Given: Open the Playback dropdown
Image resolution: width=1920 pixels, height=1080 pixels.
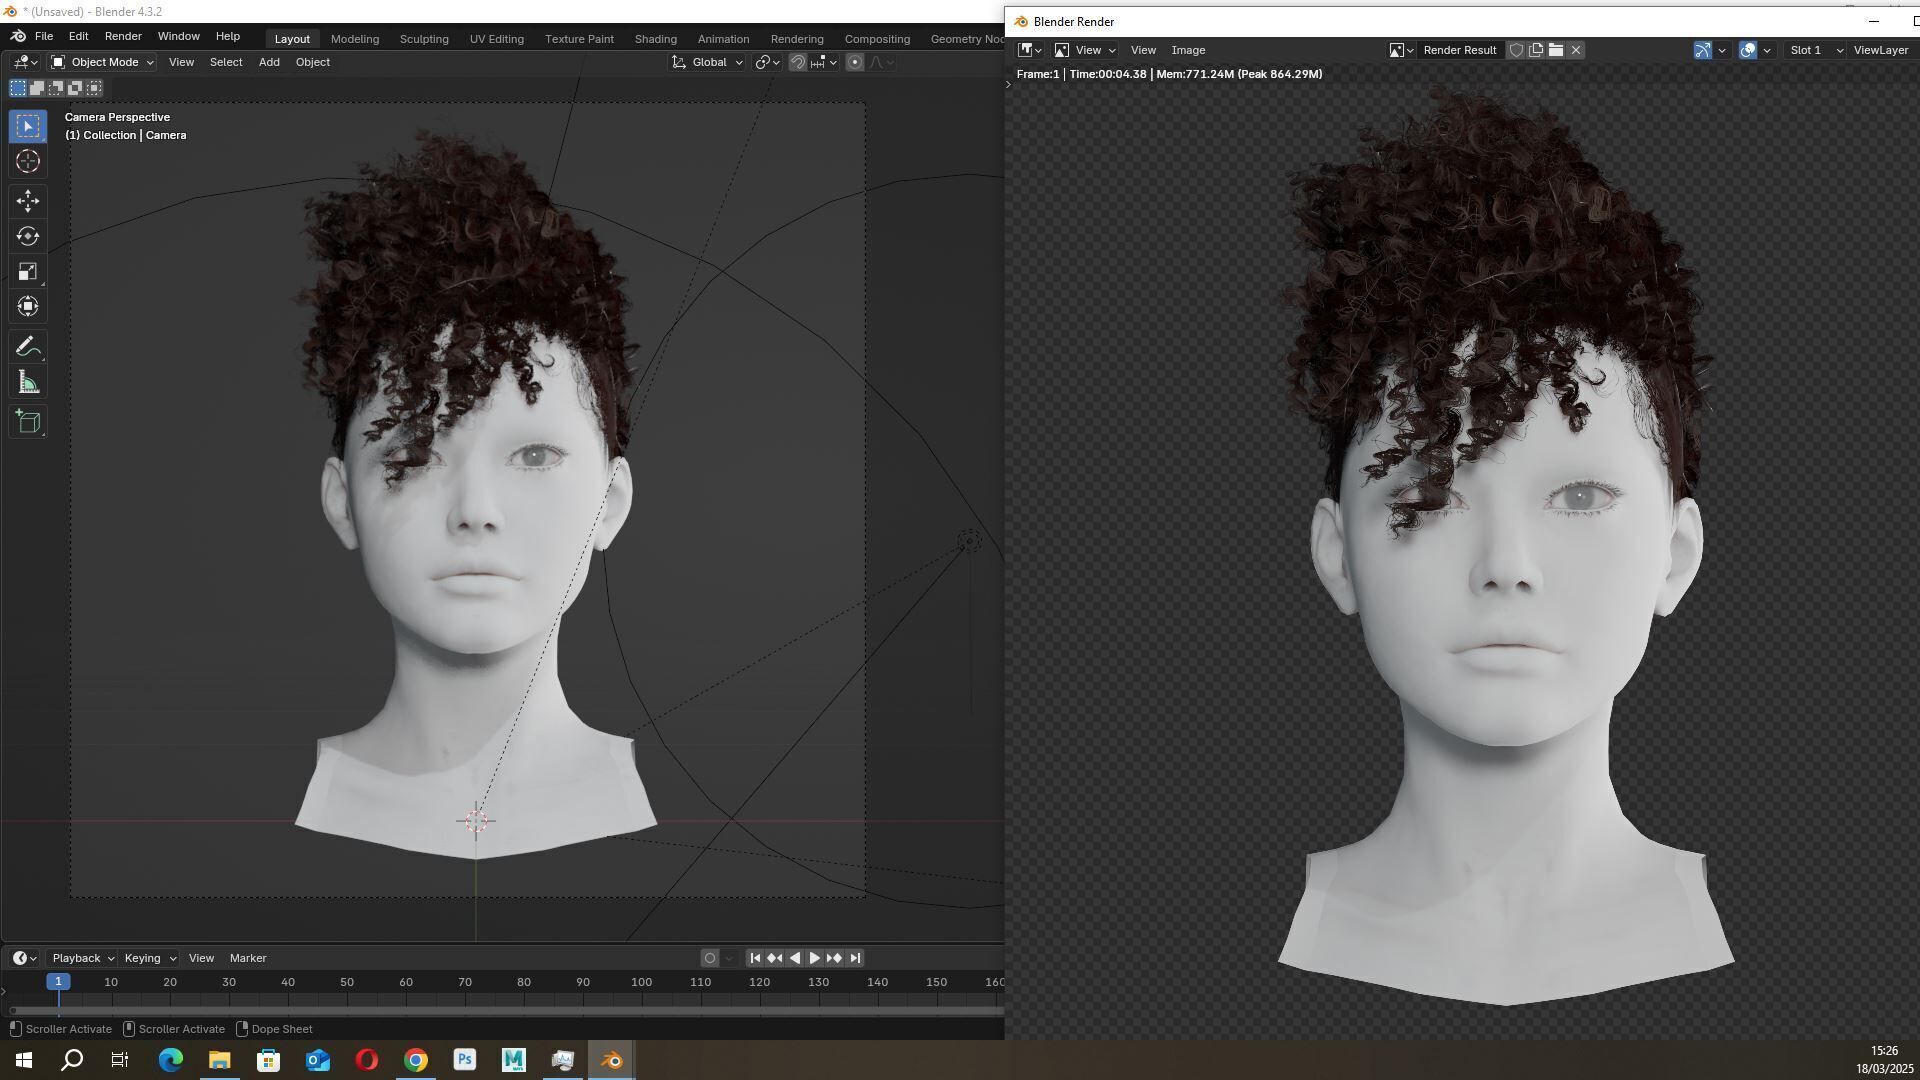Looking at the screenshot, I should tap(82, 958).
